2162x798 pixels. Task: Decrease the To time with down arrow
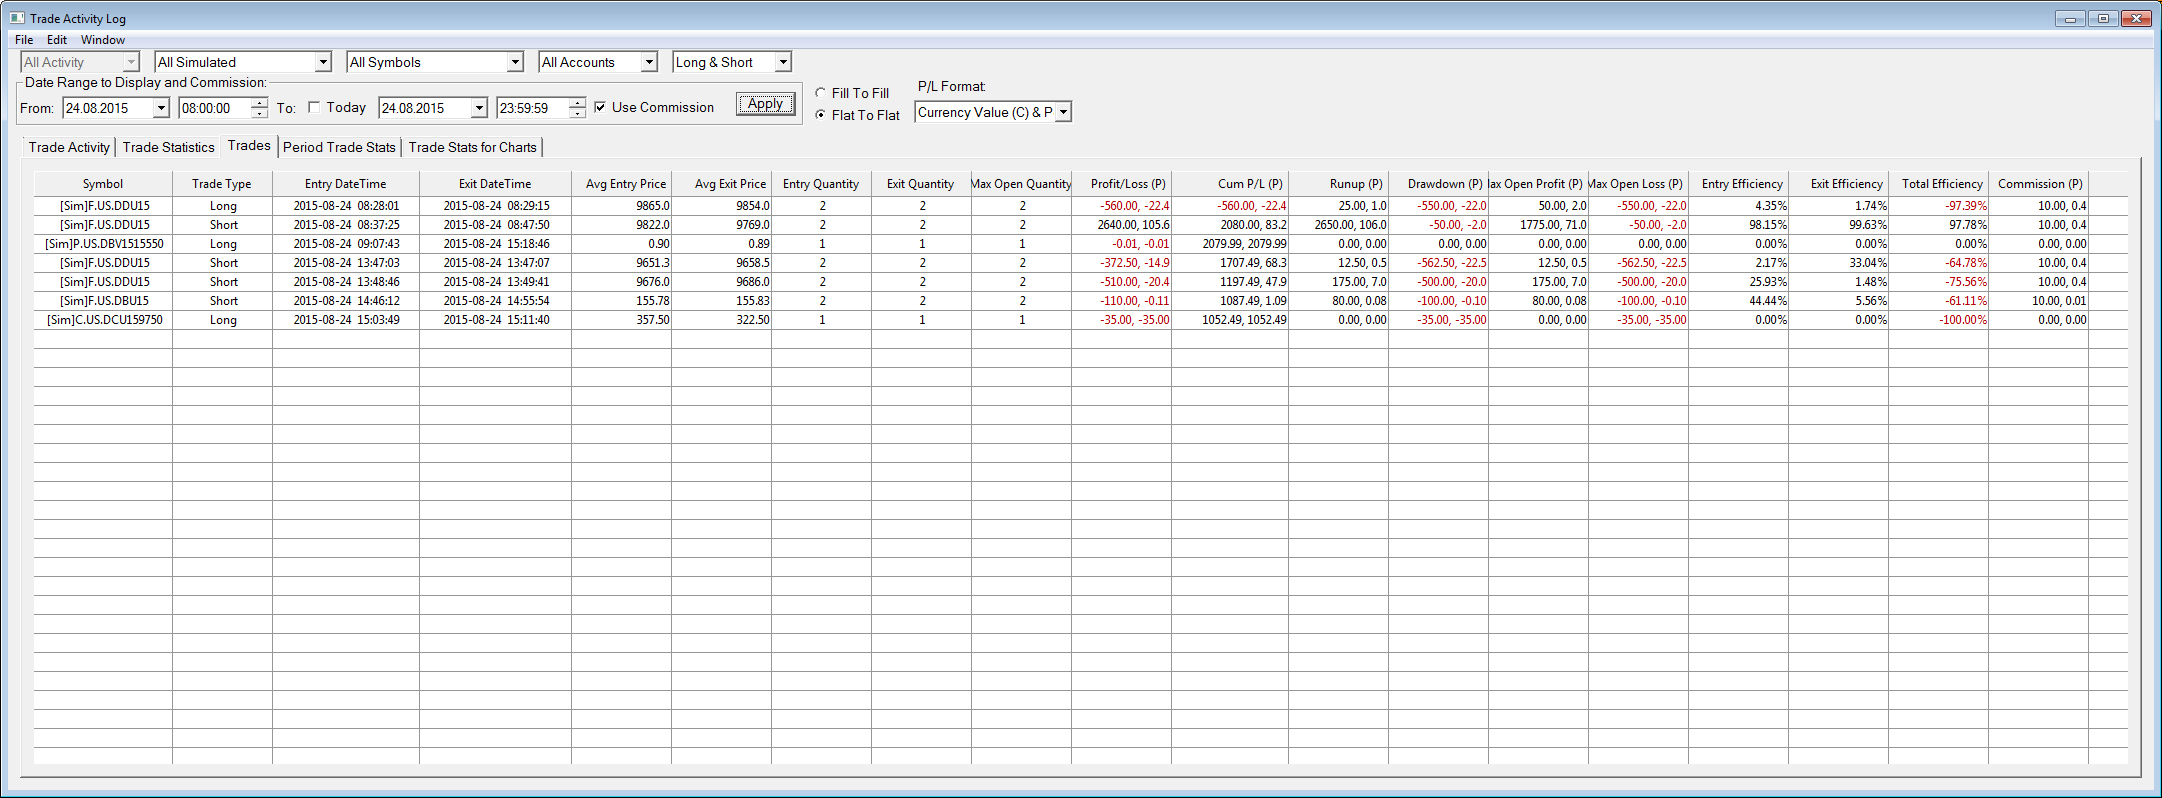(577, 113)
